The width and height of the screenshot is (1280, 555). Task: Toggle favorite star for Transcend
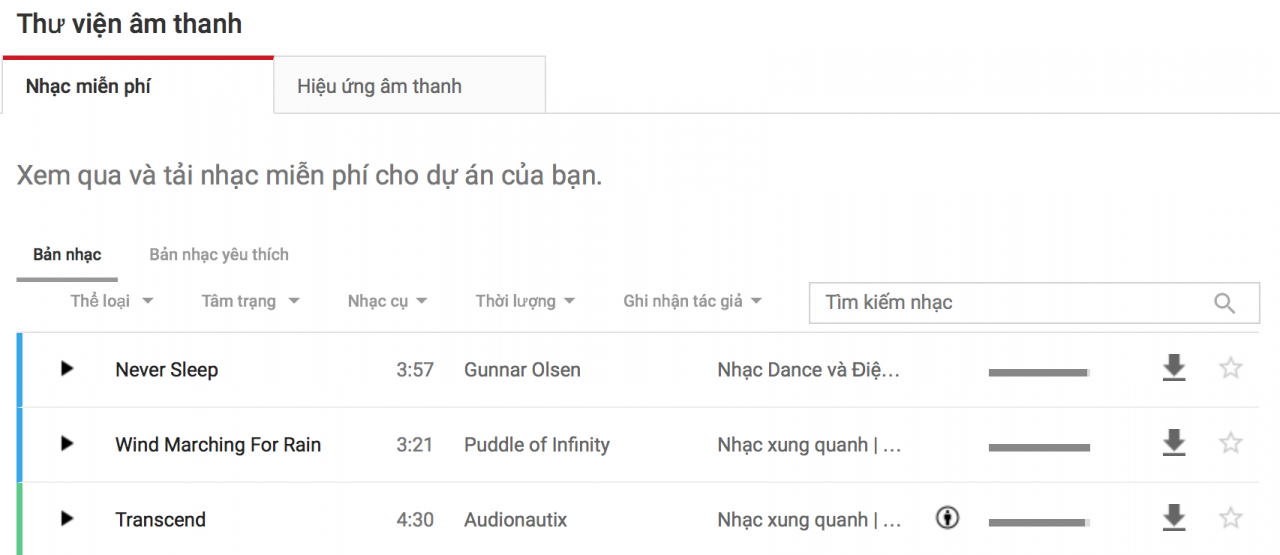[x=1230, y=518]
